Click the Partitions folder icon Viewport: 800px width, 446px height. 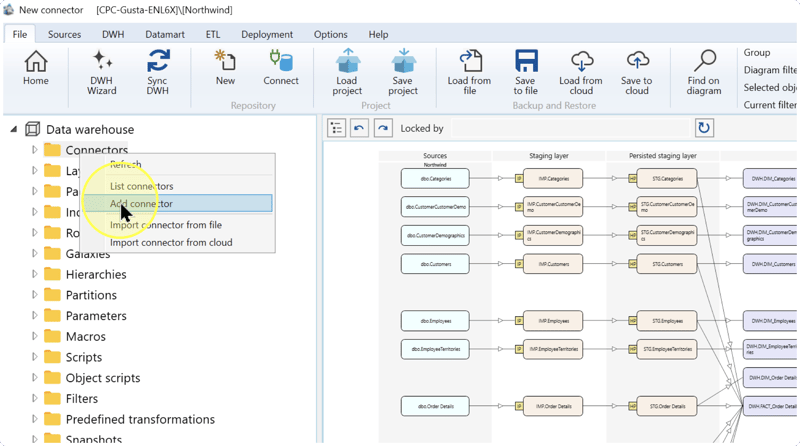pyautogui.click(x=52, y=295)
